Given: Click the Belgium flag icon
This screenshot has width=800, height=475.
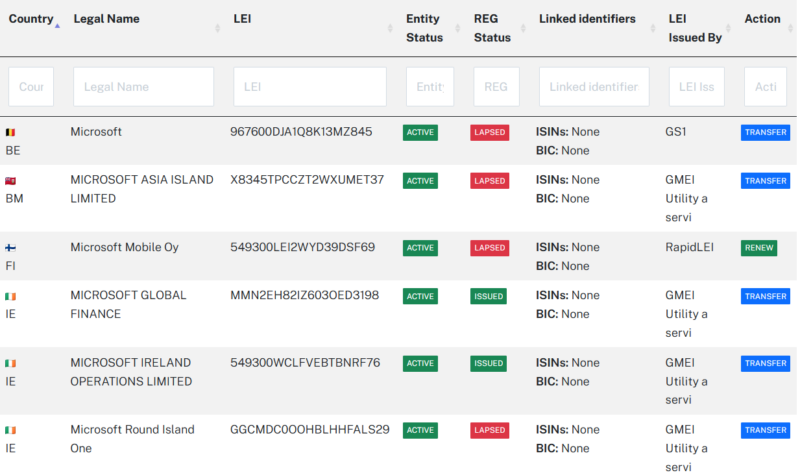Looking at the screenshot, I should point(10,133).
